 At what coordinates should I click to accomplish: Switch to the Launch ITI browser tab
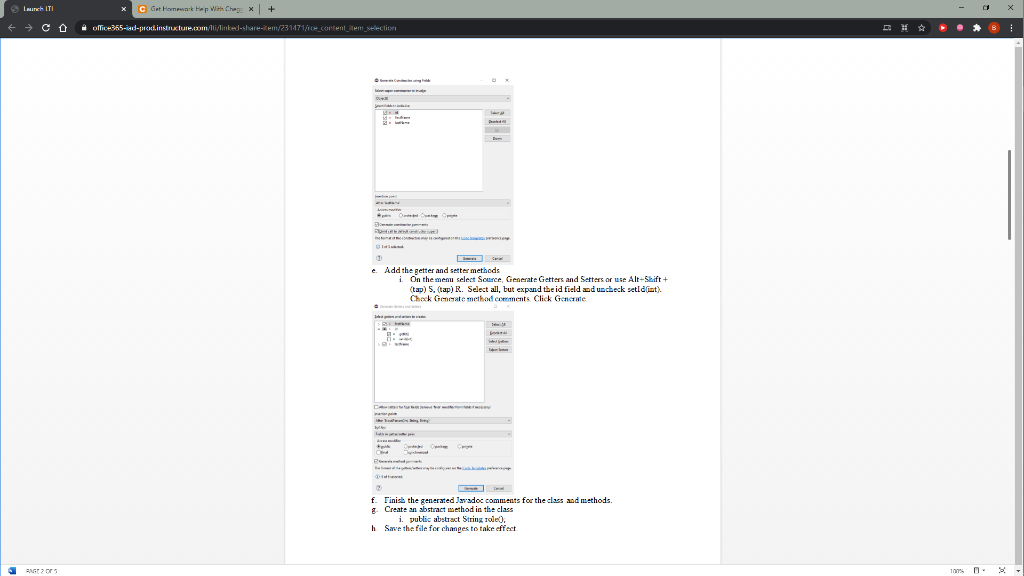coord(60,8)
